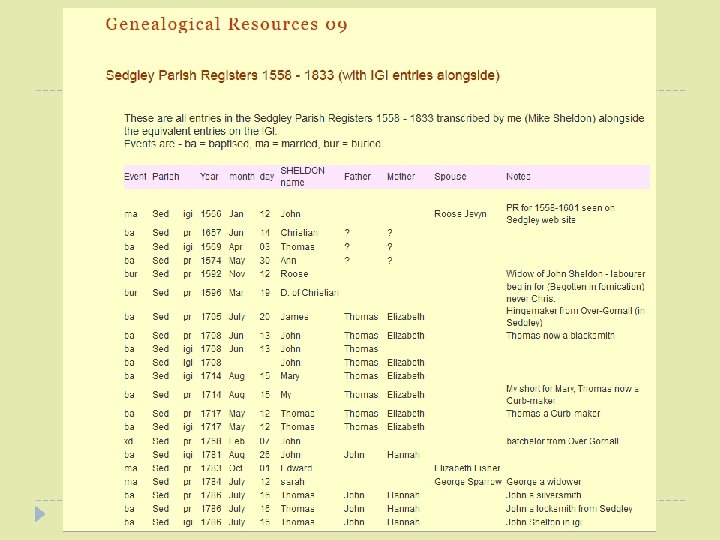Click the name 'Roose' in 1592 burial row
The height and width of the screenshot is (540, 720).
tap(294, 274)
